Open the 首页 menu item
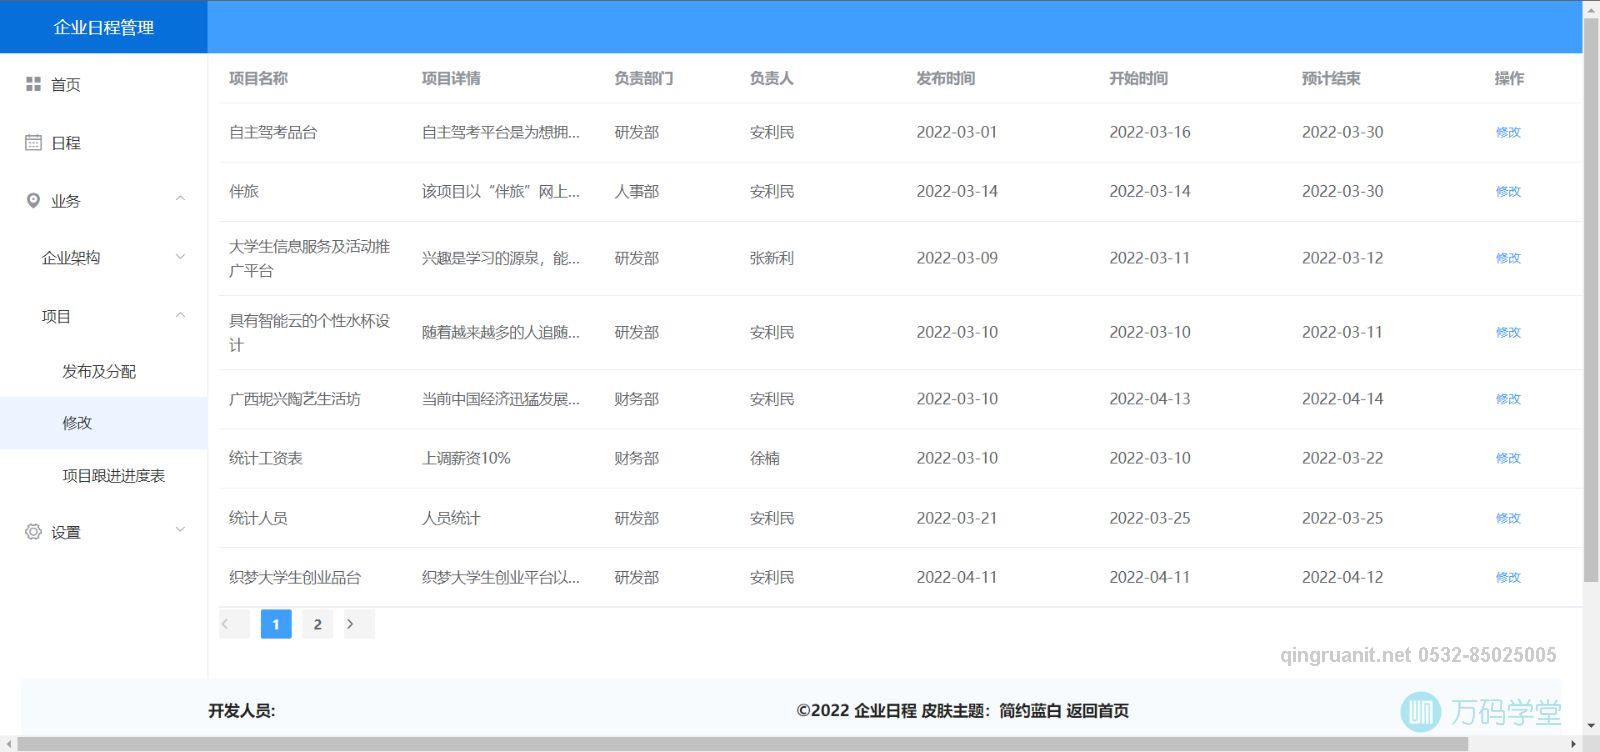The width and height of the screenshot is (1600, 752). pos(104,85)
